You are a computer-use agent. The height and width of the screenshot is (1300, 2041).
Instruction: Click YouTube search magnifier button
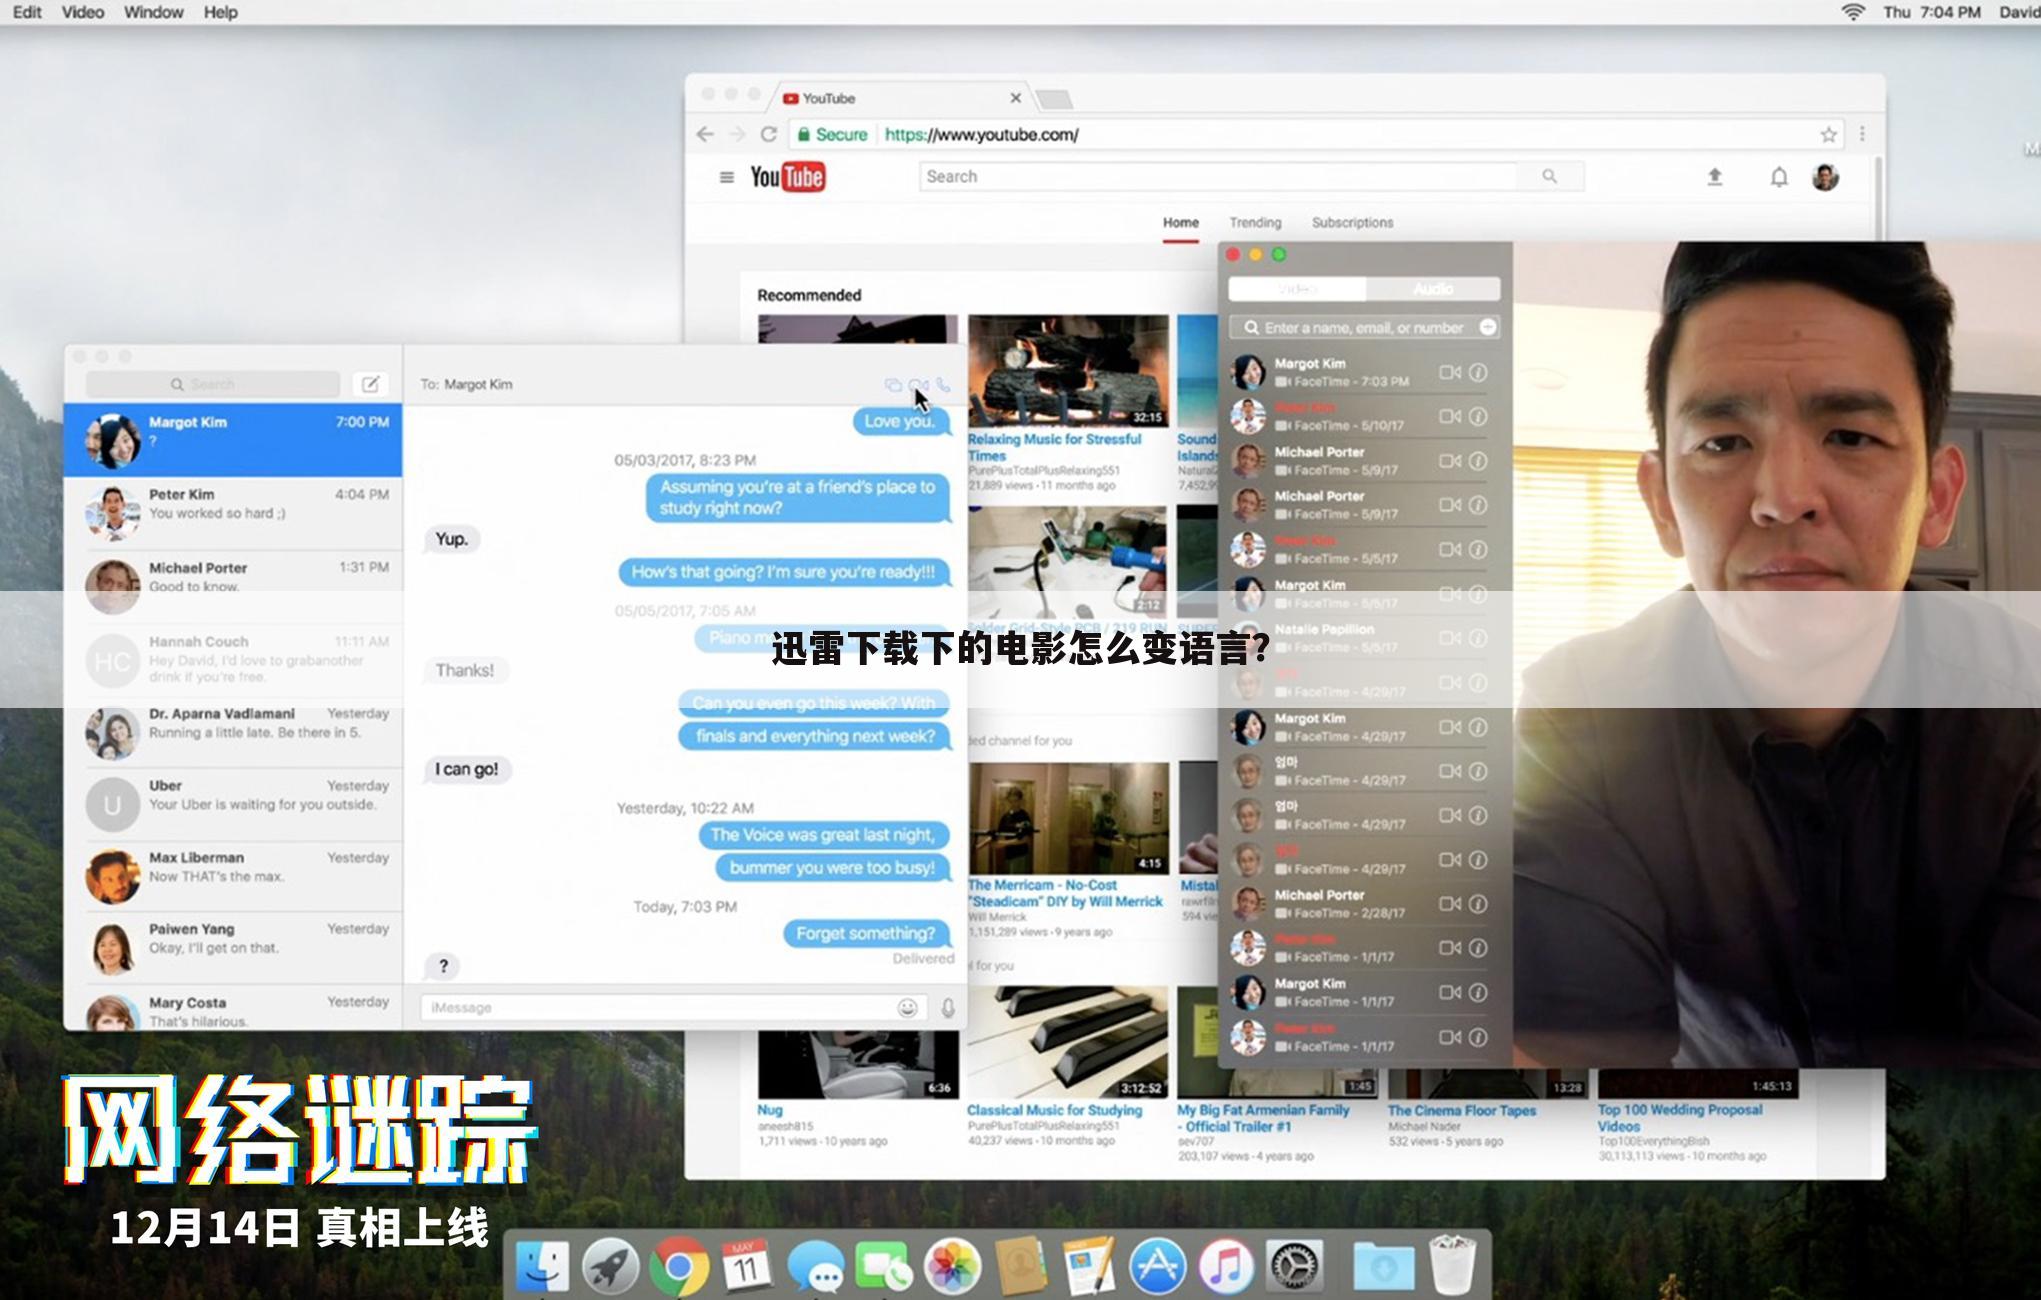coord(1549,176)
